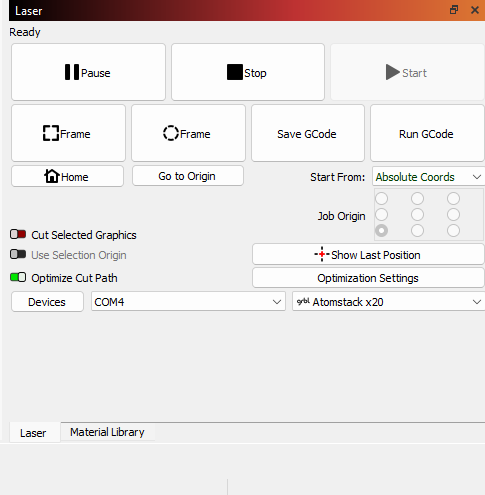Stop the laser job
The image size is (485, 495).
pos(248,72)
